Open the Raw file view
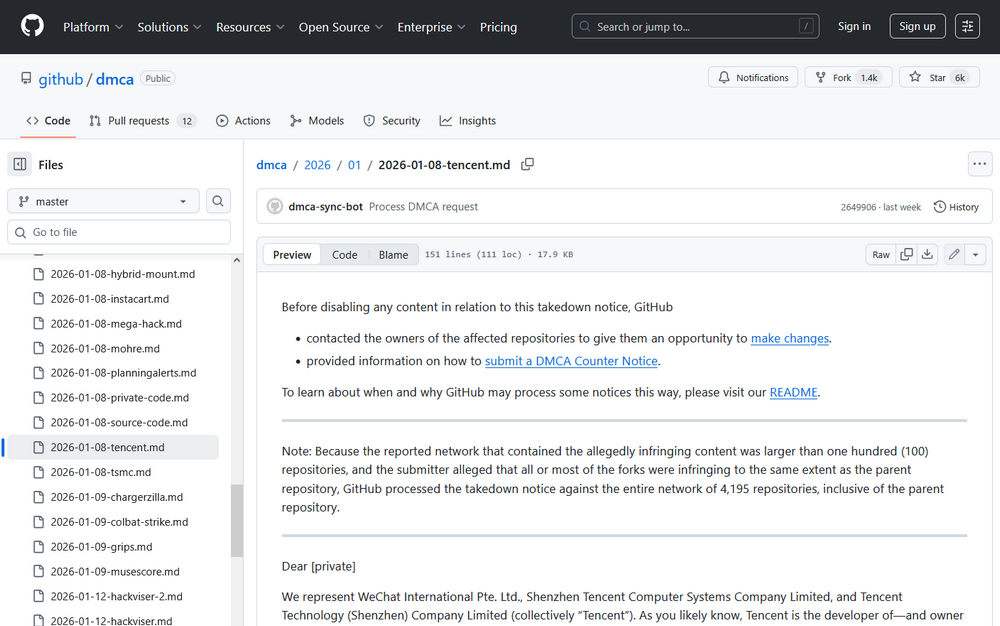 pos(881,254)
